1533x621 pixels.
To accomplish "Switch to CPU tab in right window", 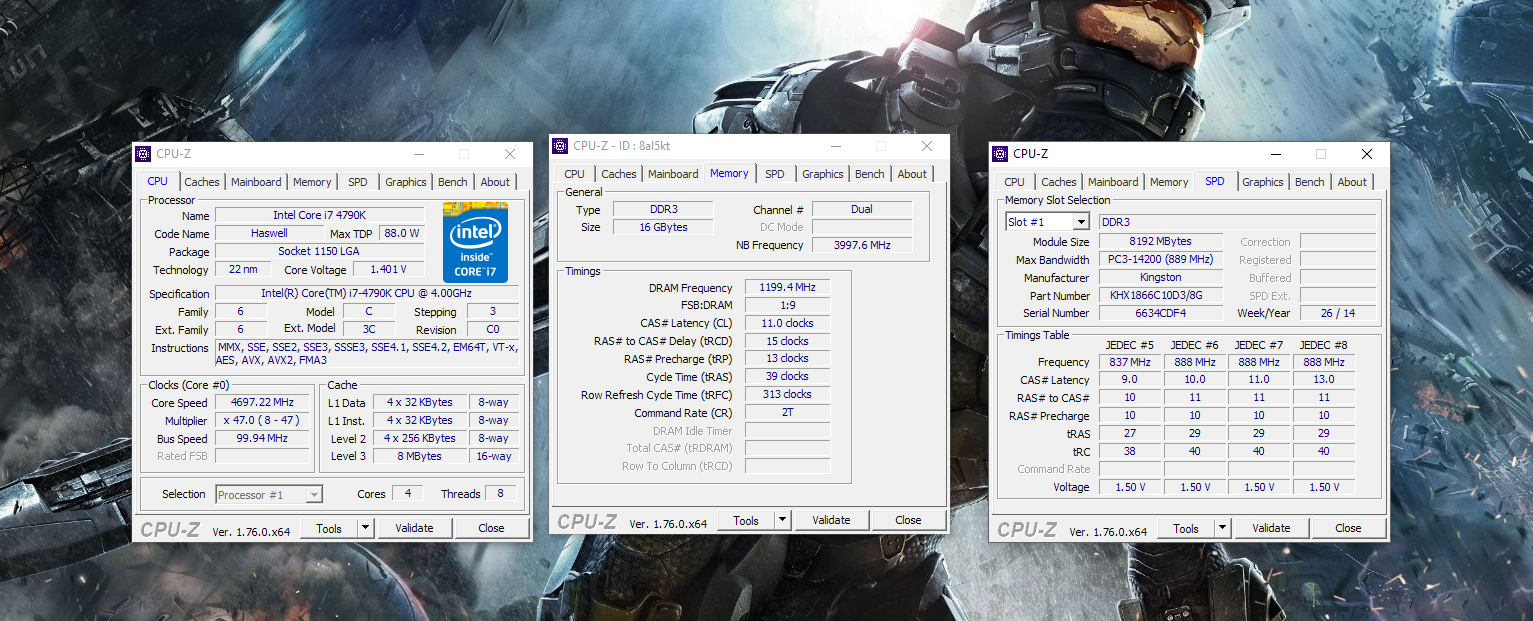I will coord(1014,182).
